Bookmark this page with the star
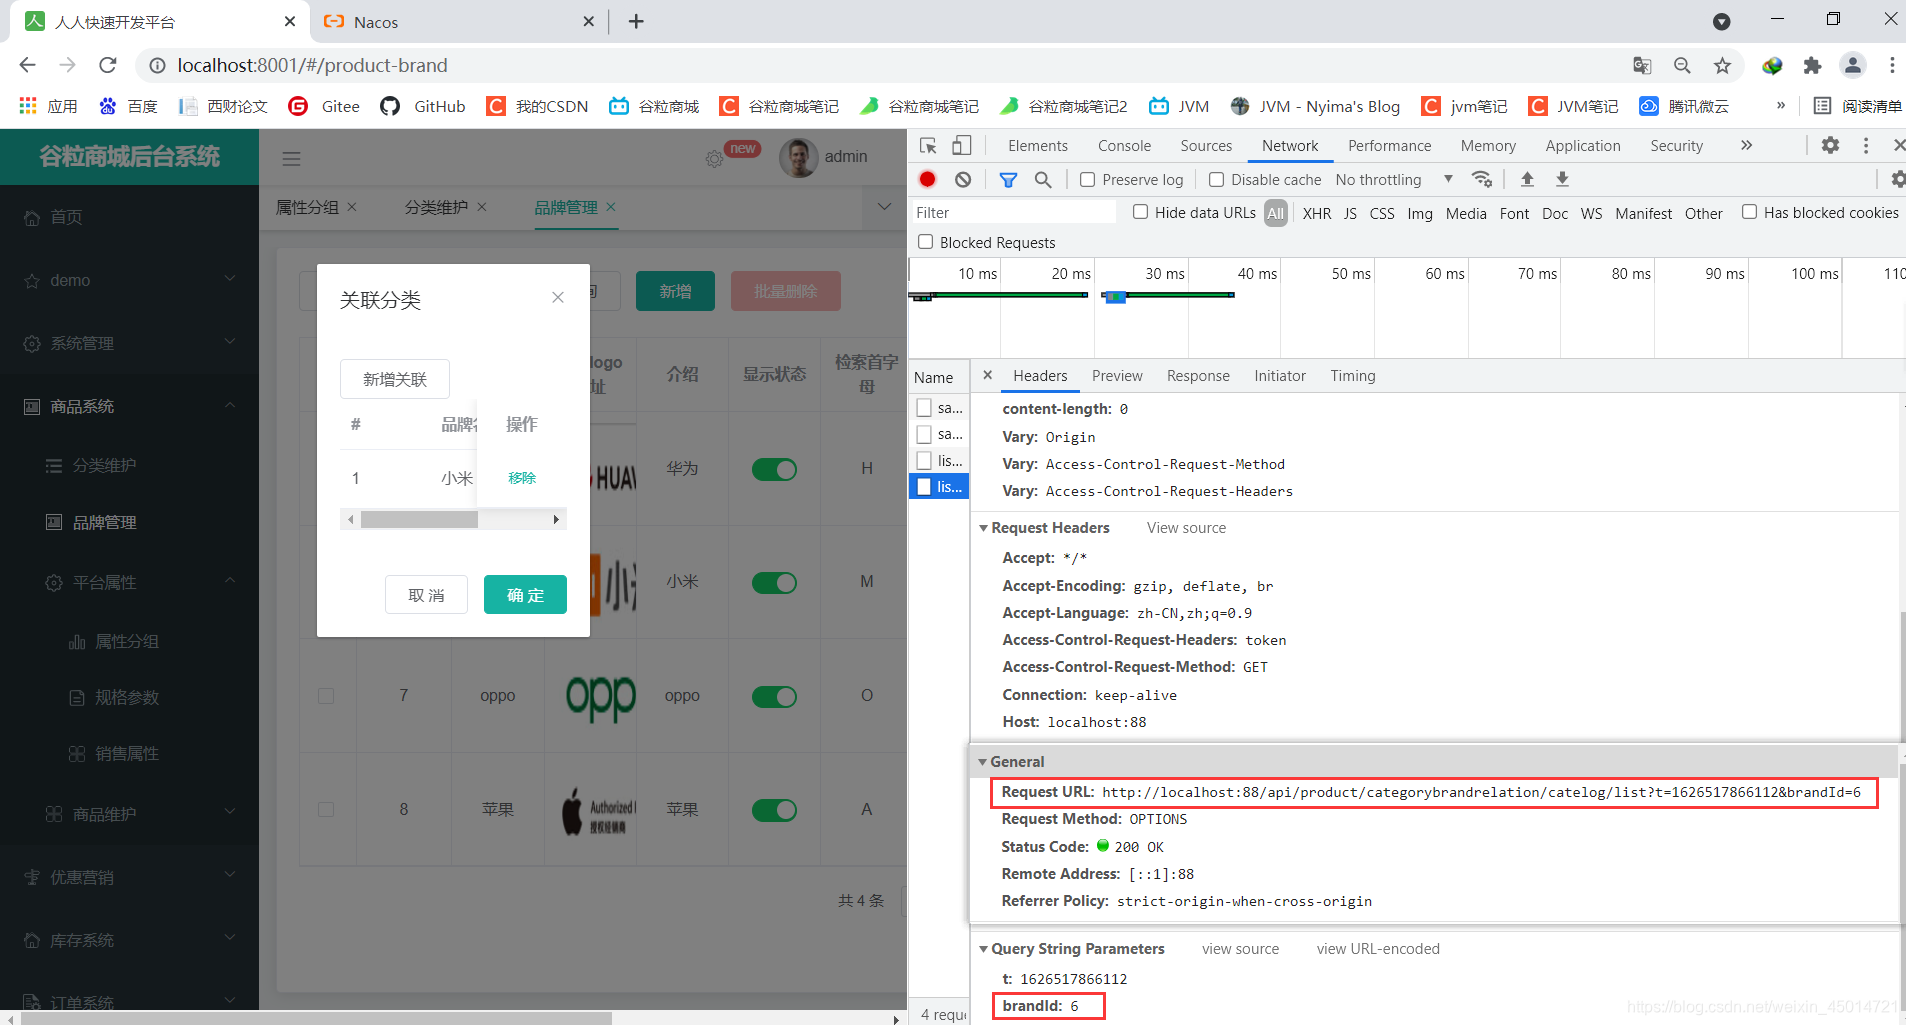The image size is (1906, 1025). [1722, 65]
